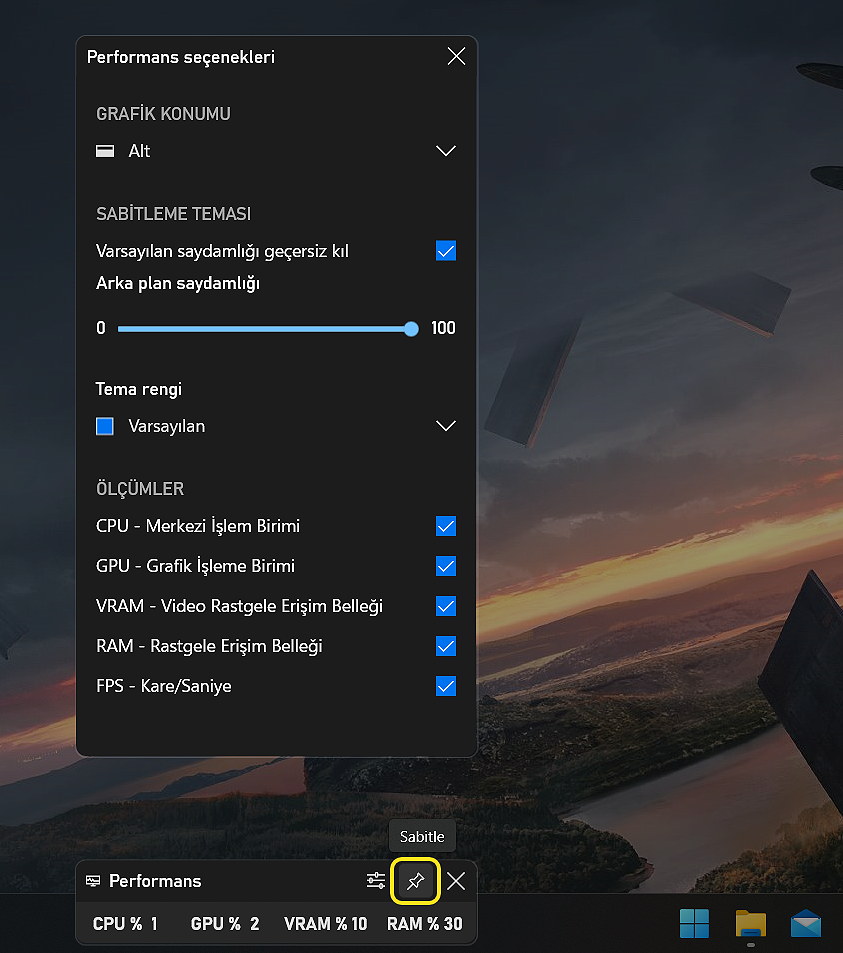Open File Explorer from taskbar

(x=751, y=923)
